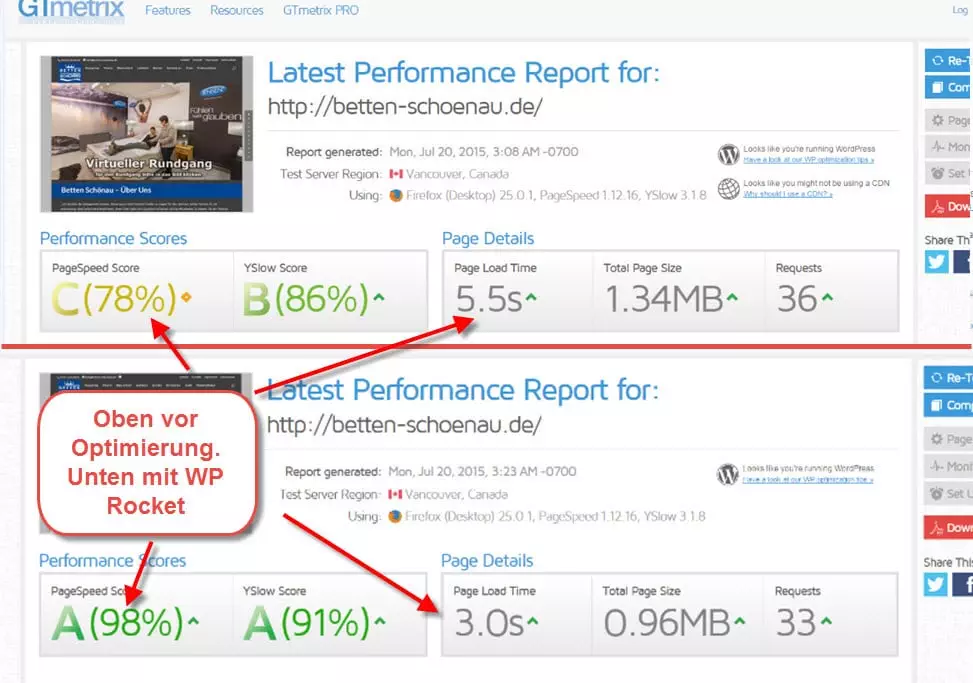Click the trend arrow beside 5.5s load time
Viewport: 973px width, 683px height.
tap(531, 298)
